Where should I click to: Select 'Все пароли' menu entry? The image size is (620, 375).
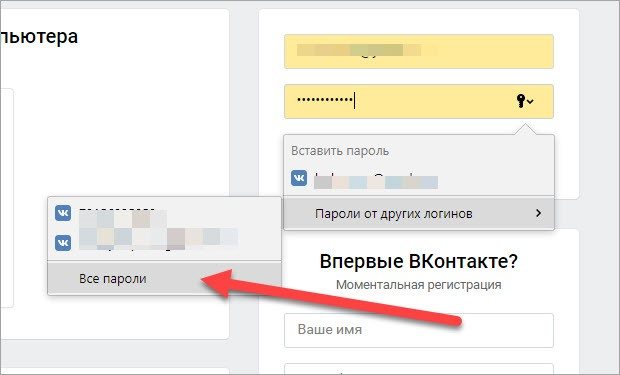coord(164,278)
